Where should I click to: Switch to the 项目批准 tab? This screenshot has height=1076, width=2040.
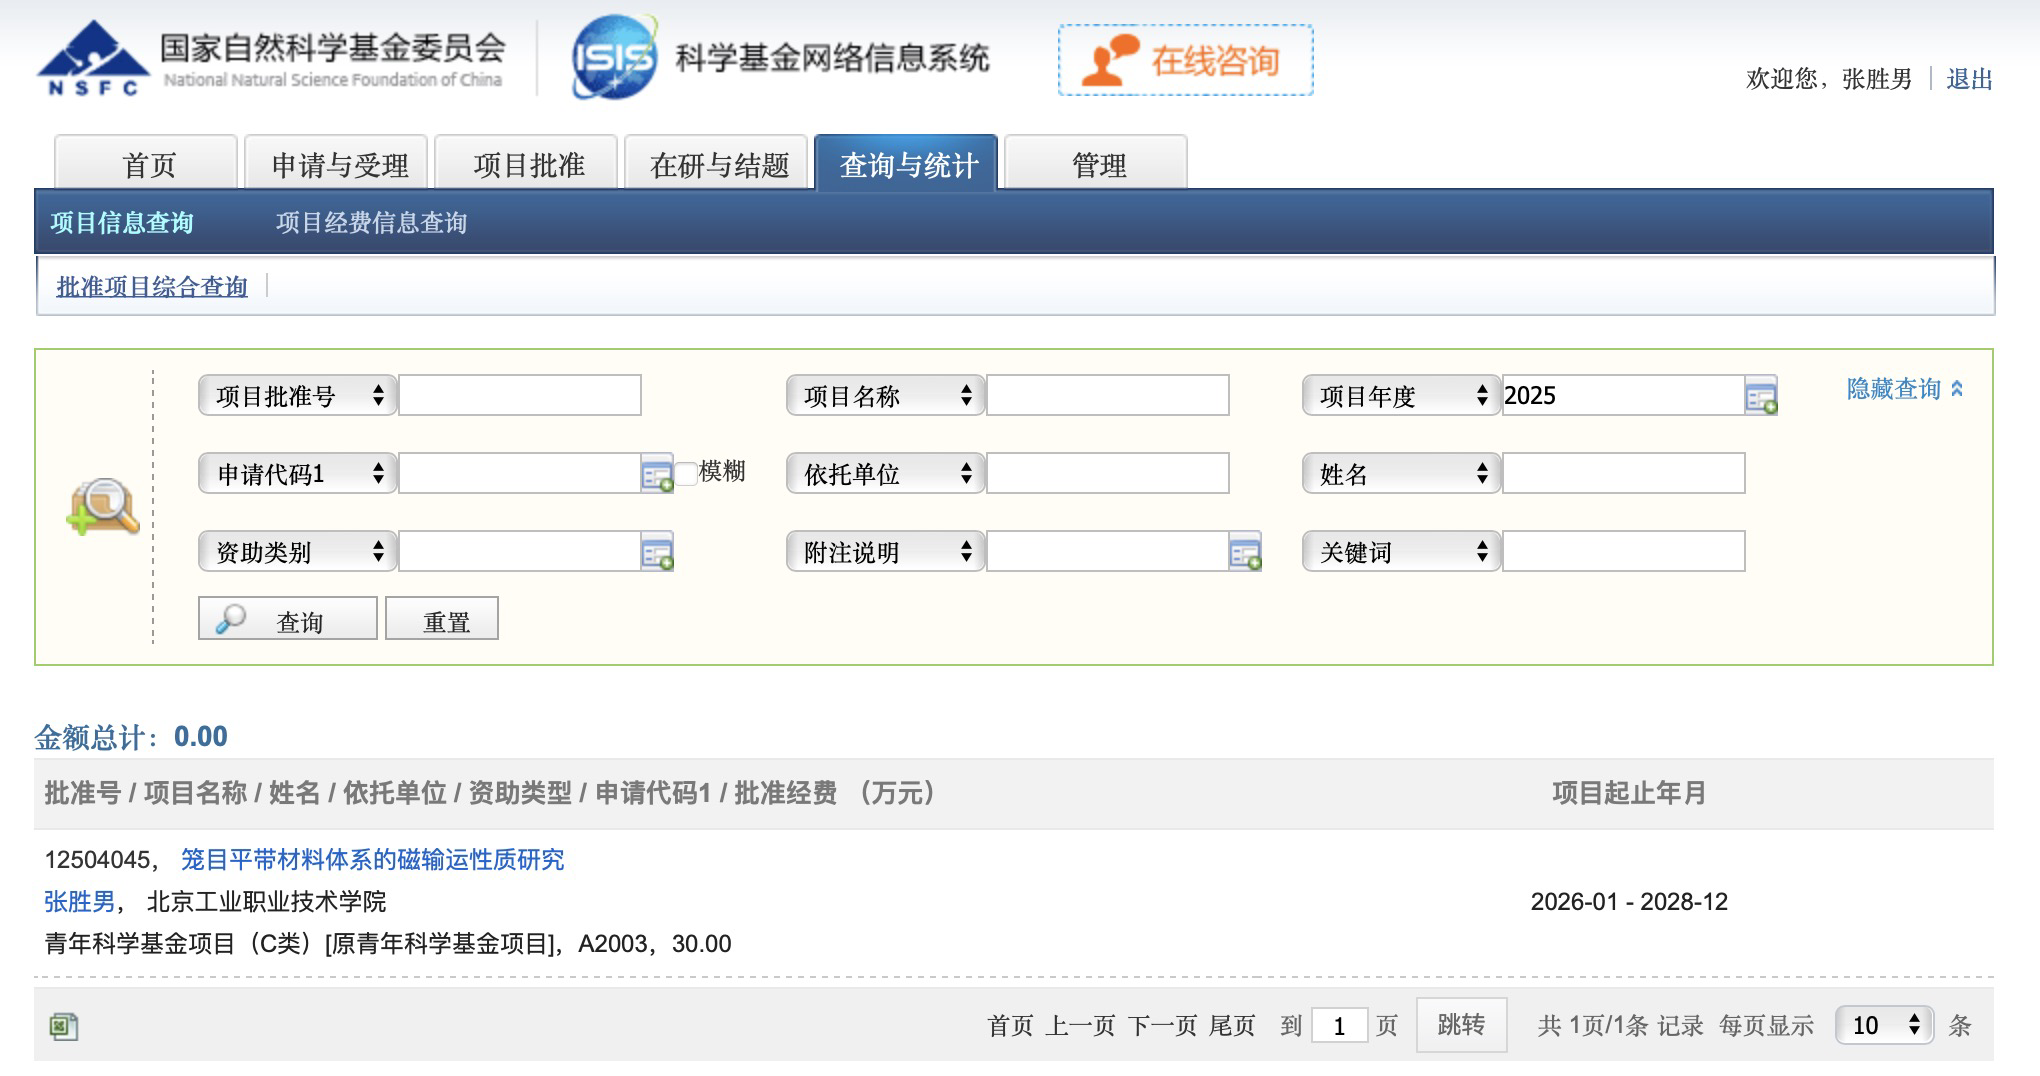pos(526,162)
